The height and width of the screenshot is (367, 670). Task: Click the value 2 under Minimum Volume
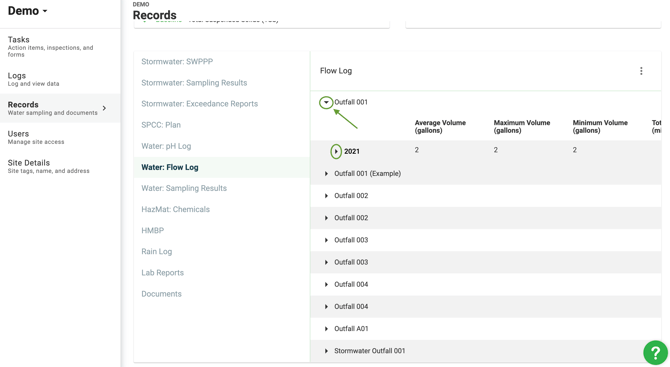(575, 150)
